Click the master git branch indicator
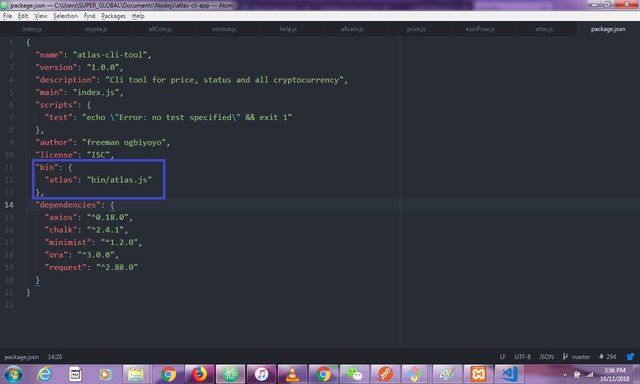Image resolution: width=640 pixels, height=384 pixels. (576, 357)
